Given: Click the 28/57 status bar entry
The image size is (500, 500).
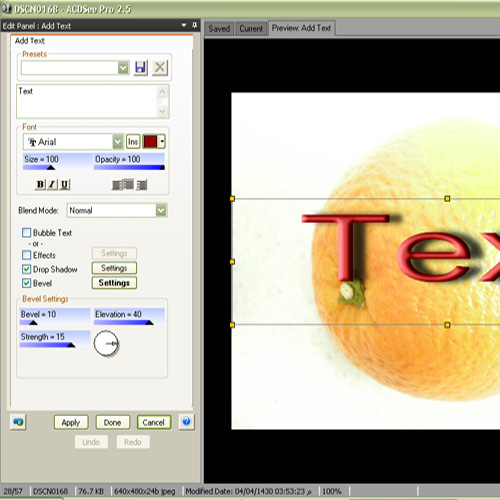Looking at the screenshot, I should (13, 491).
